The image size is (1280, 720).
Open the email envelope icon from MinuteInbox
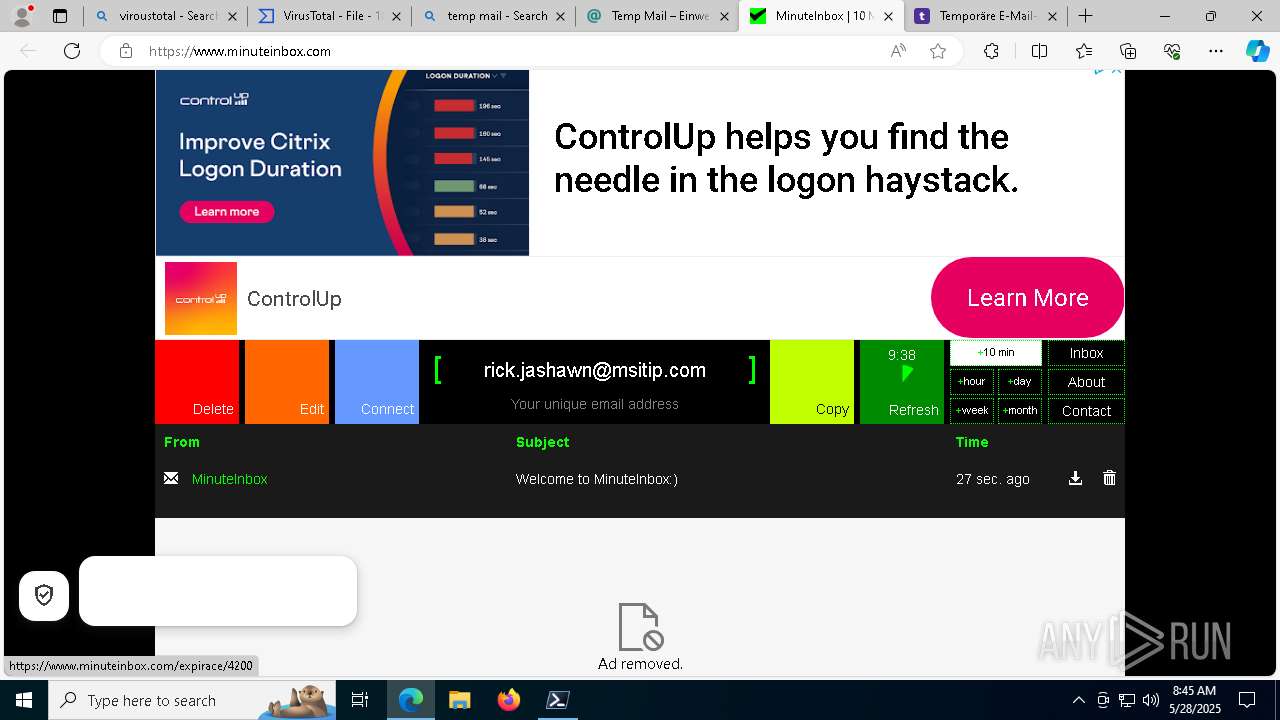pyautogui.click(x=171, y=478)
